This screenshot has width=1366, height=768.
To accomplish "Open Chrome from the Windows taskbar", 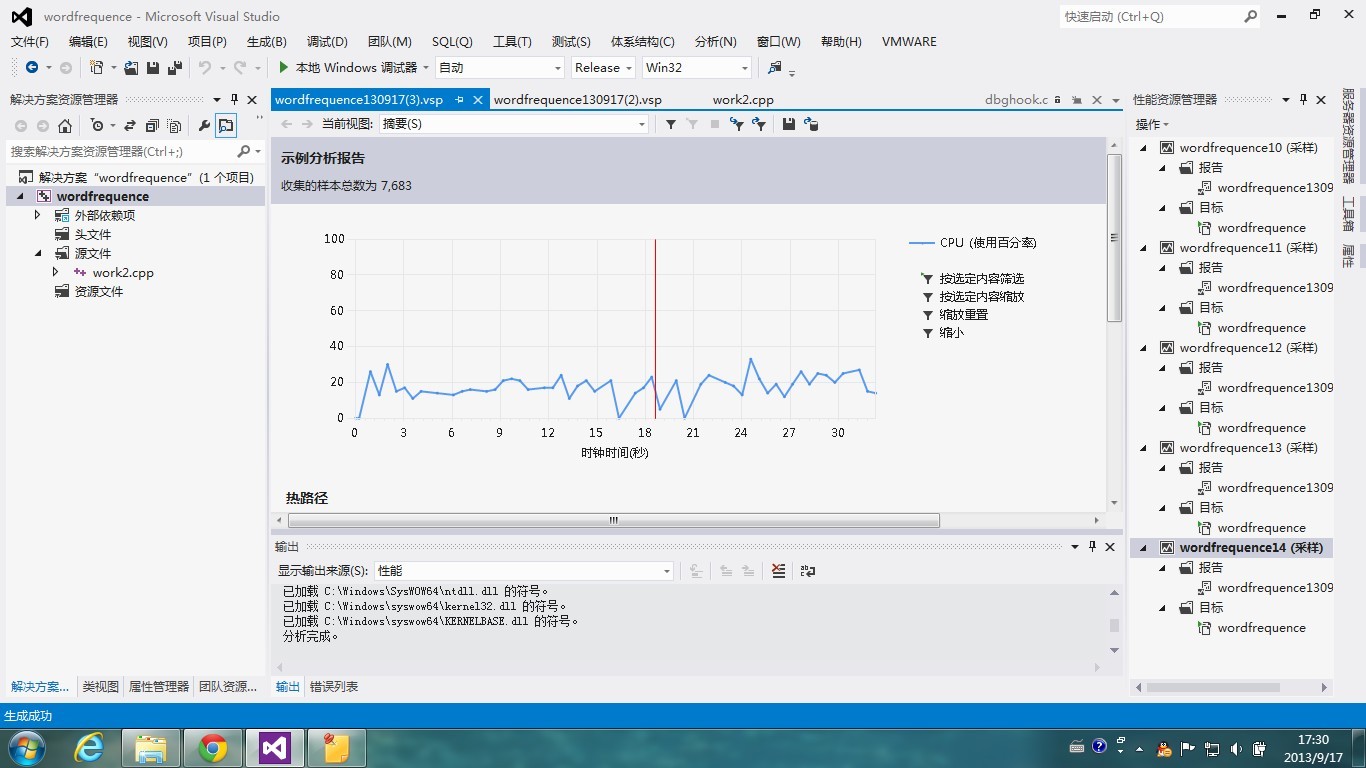I will tap(212, 748).
